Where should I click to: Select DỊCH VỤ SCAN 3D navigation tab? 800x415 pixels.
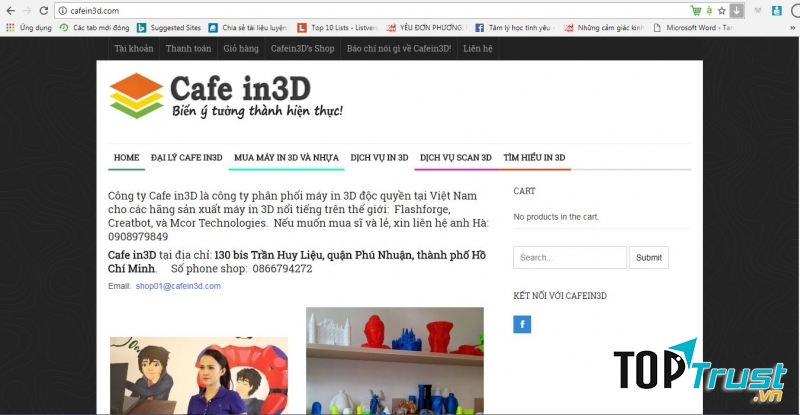click(456, 158)
